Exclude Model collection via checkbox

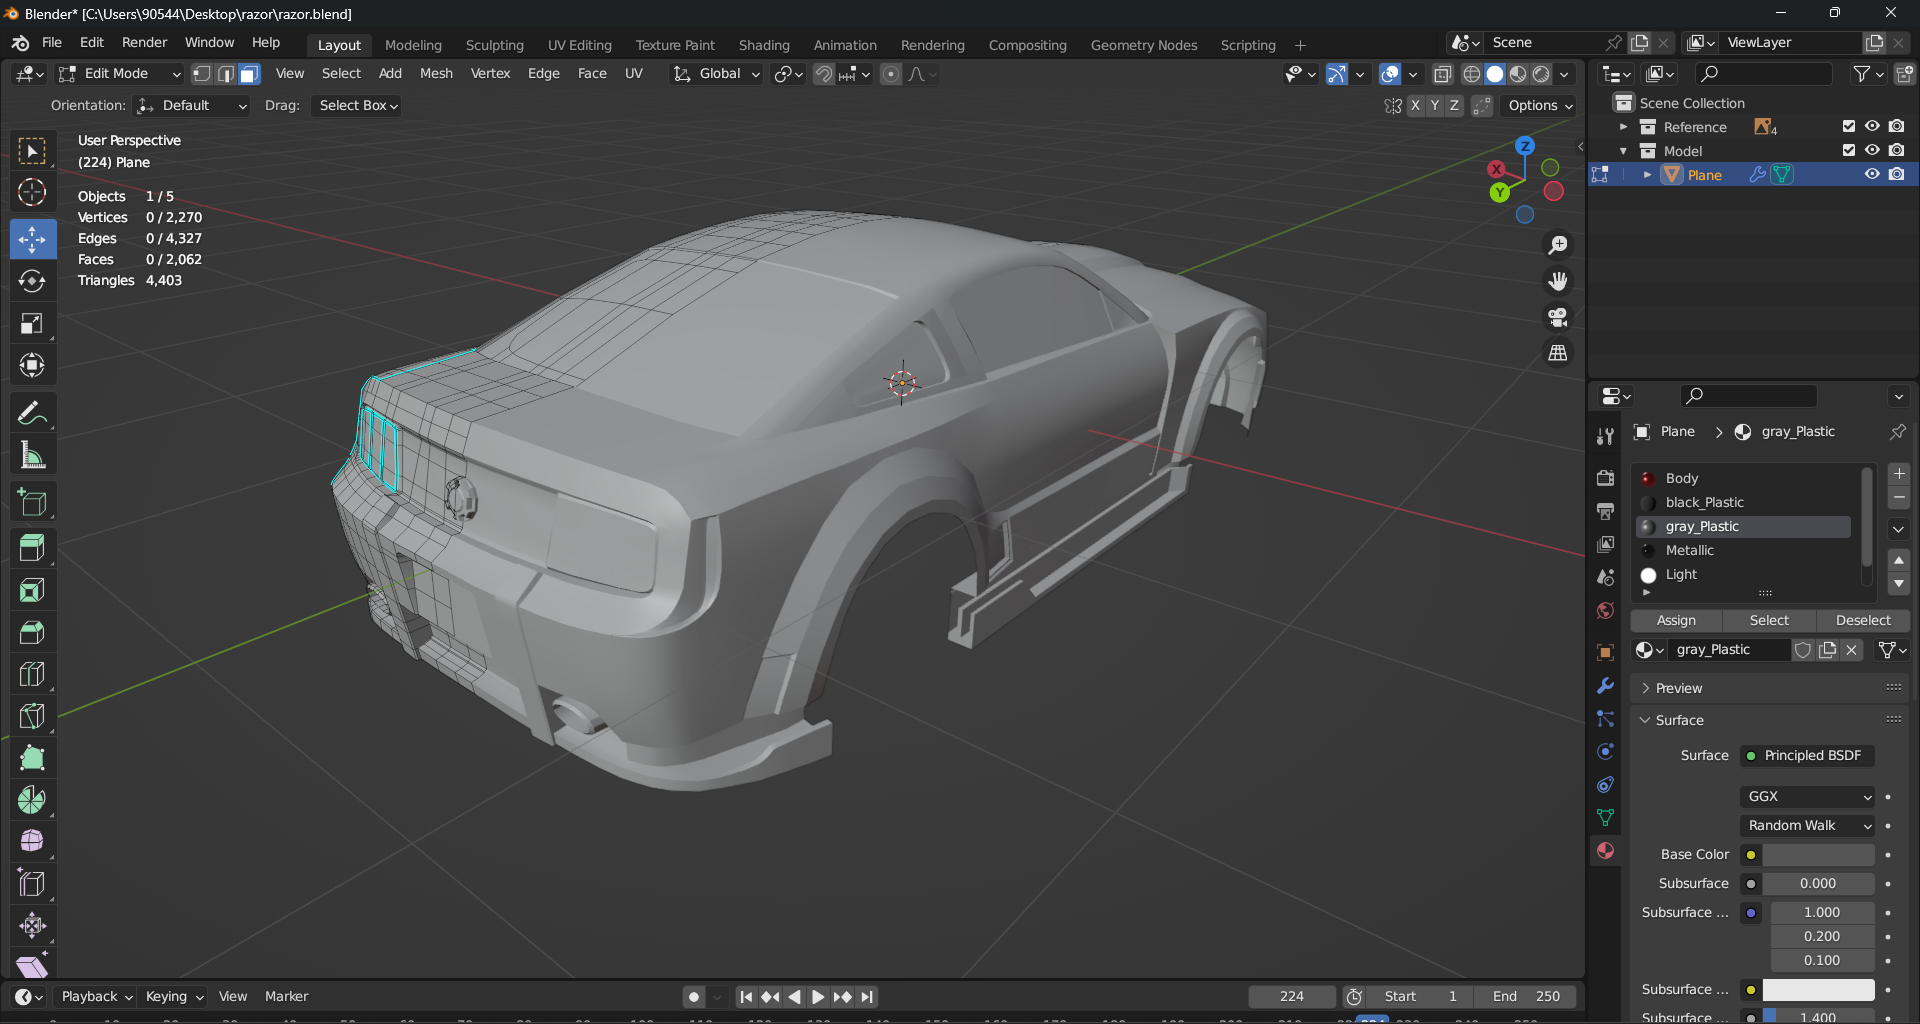(1849, 151)
